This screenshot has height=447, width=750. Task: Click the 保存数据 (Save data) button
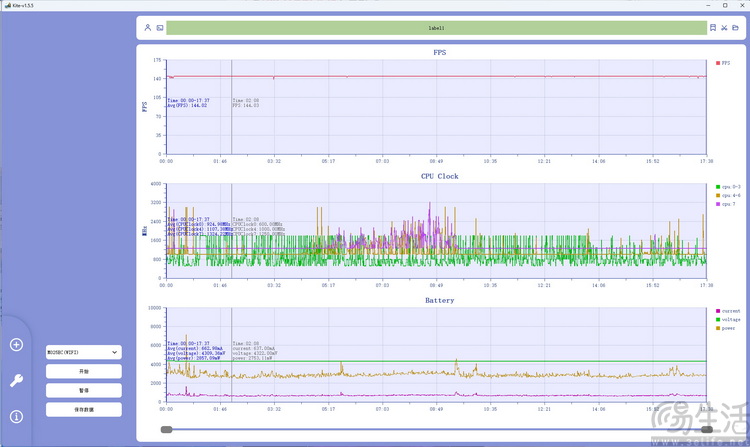[84, 410]
